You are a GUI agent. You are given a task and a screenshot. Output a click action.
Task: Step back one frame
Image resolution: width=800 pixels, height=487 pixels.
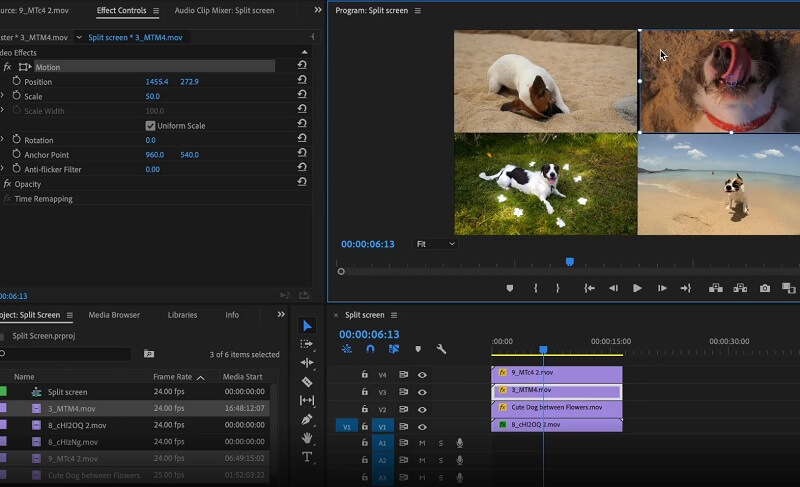[613, 288]
